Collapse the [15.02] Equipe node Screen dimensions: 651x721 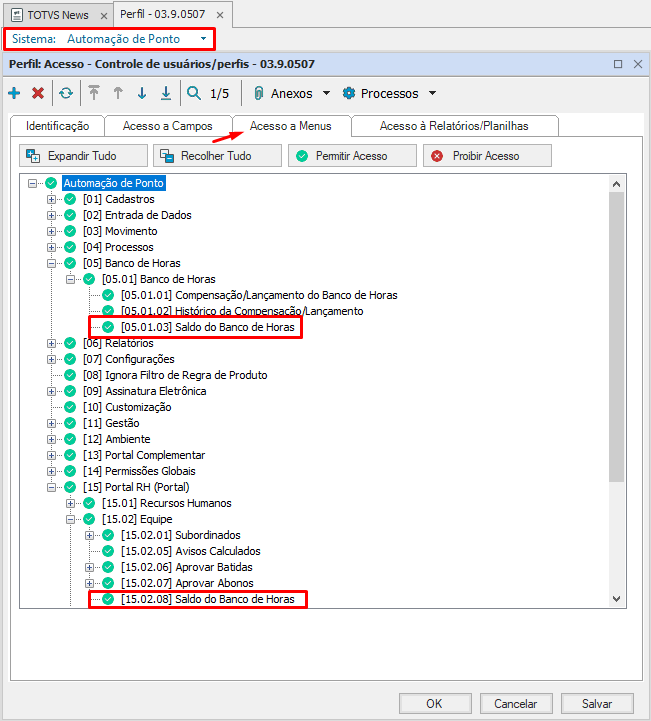coord(70,520)
